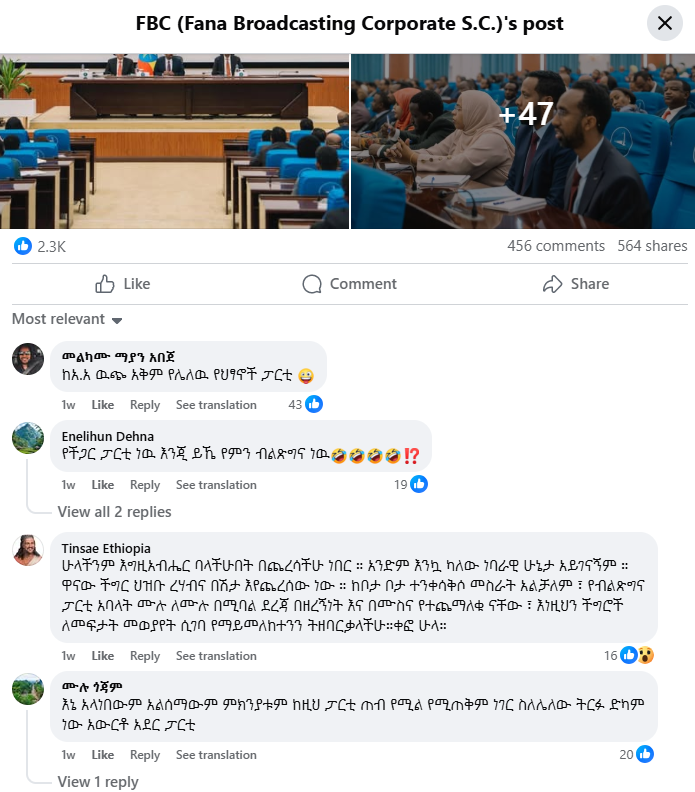Open the 456 comments link
The image size is (695, 792).
(x=556, y=246)
